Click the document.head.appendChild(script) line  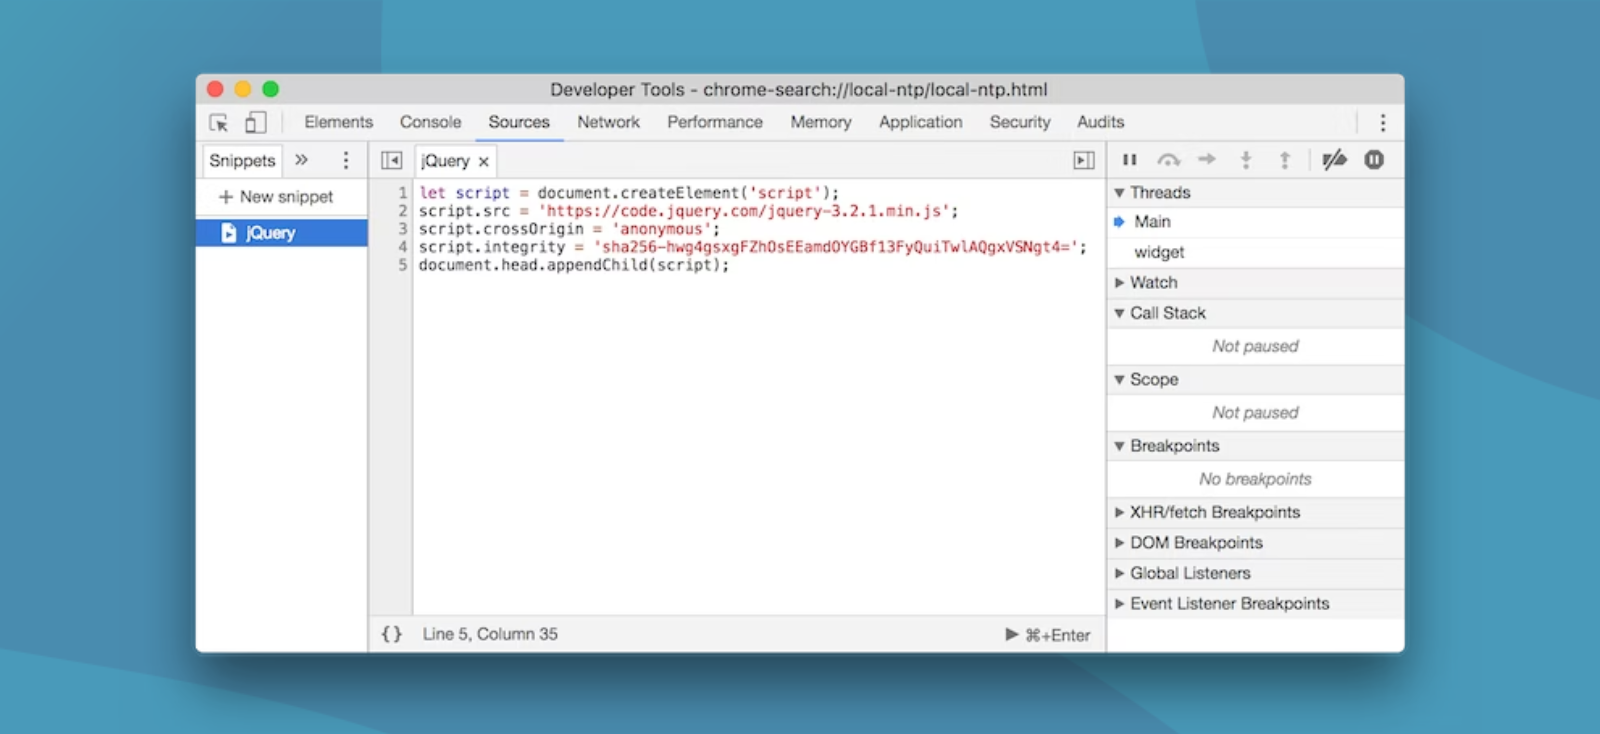point(573,265)
